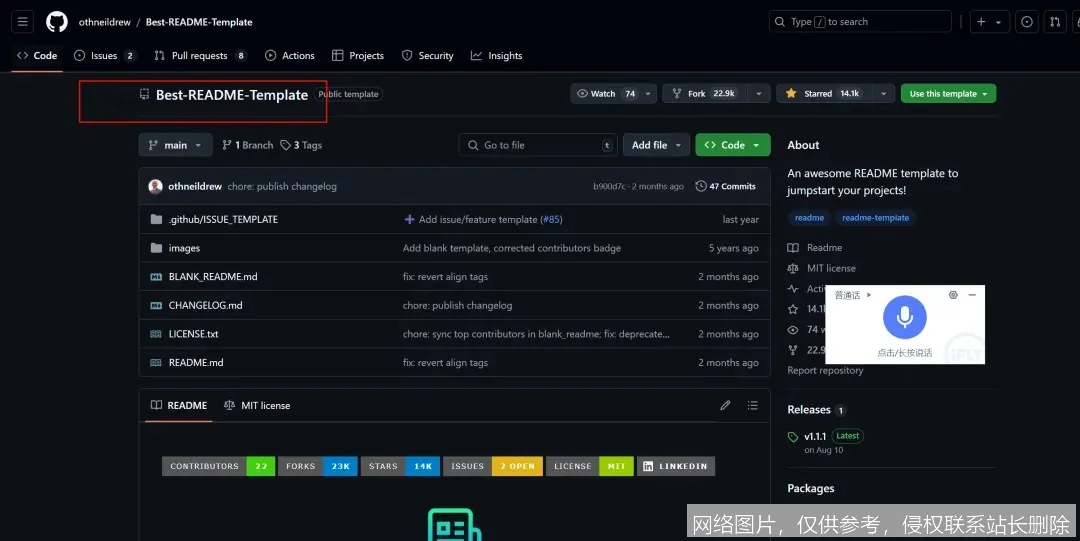Click the othneildrew avatar image
Screen dimensions: 1080x541
[156, 186]
